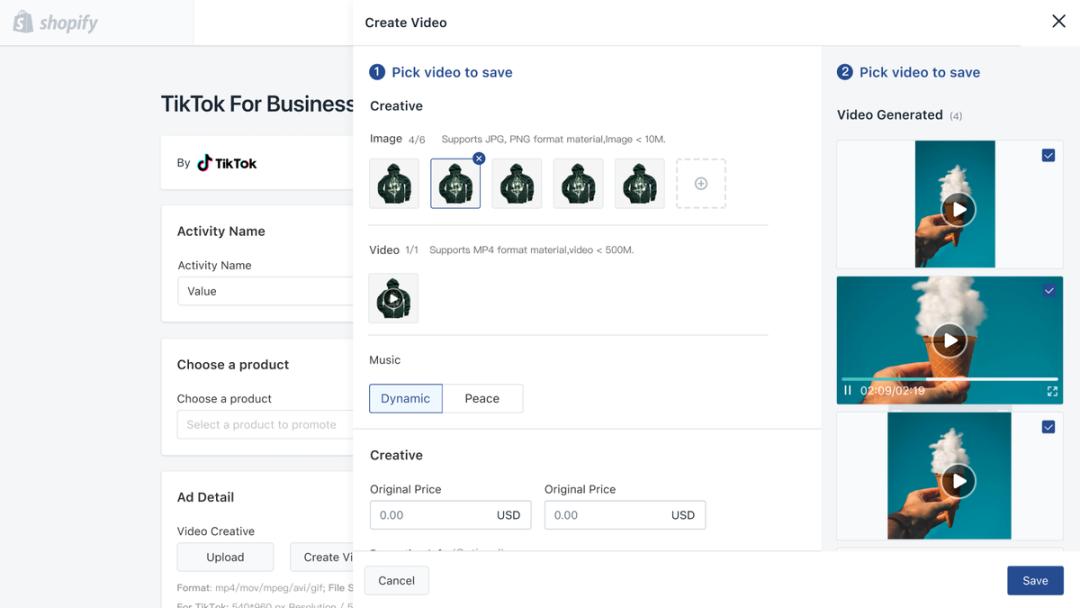Play the first generated video preview
This screenshot has width=1080, height=608.
pyautogui.click(x=960, y=210)
